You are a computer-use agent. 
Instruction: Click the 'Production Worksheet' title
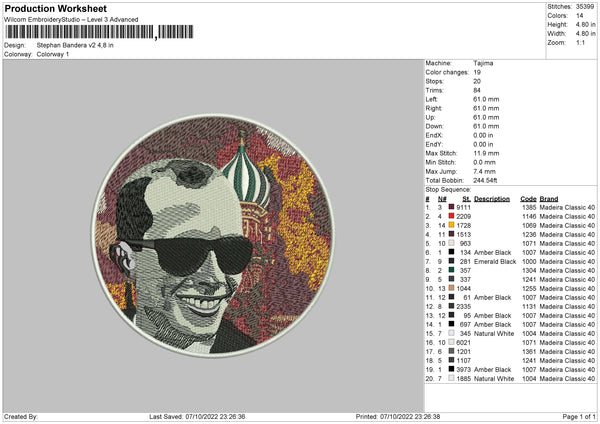[55, 8]
